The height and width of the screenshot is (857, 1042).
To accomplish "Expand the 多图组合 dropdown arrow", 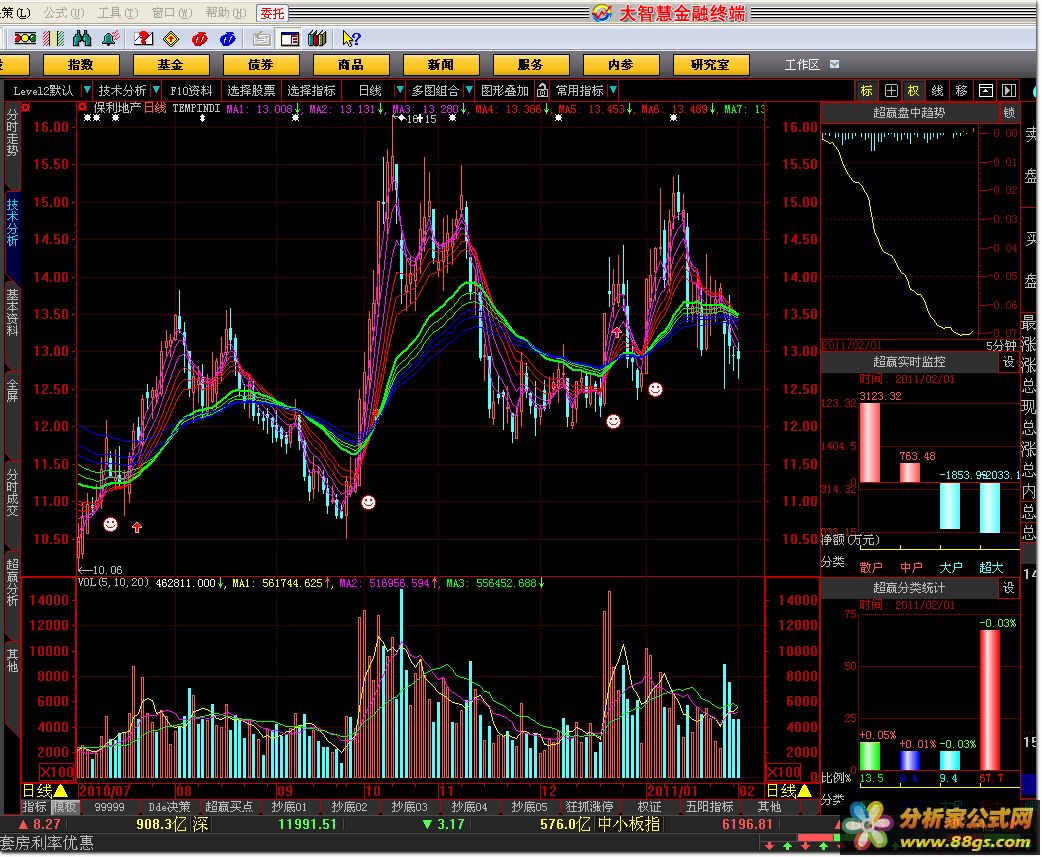I will (x=469, y=90).
